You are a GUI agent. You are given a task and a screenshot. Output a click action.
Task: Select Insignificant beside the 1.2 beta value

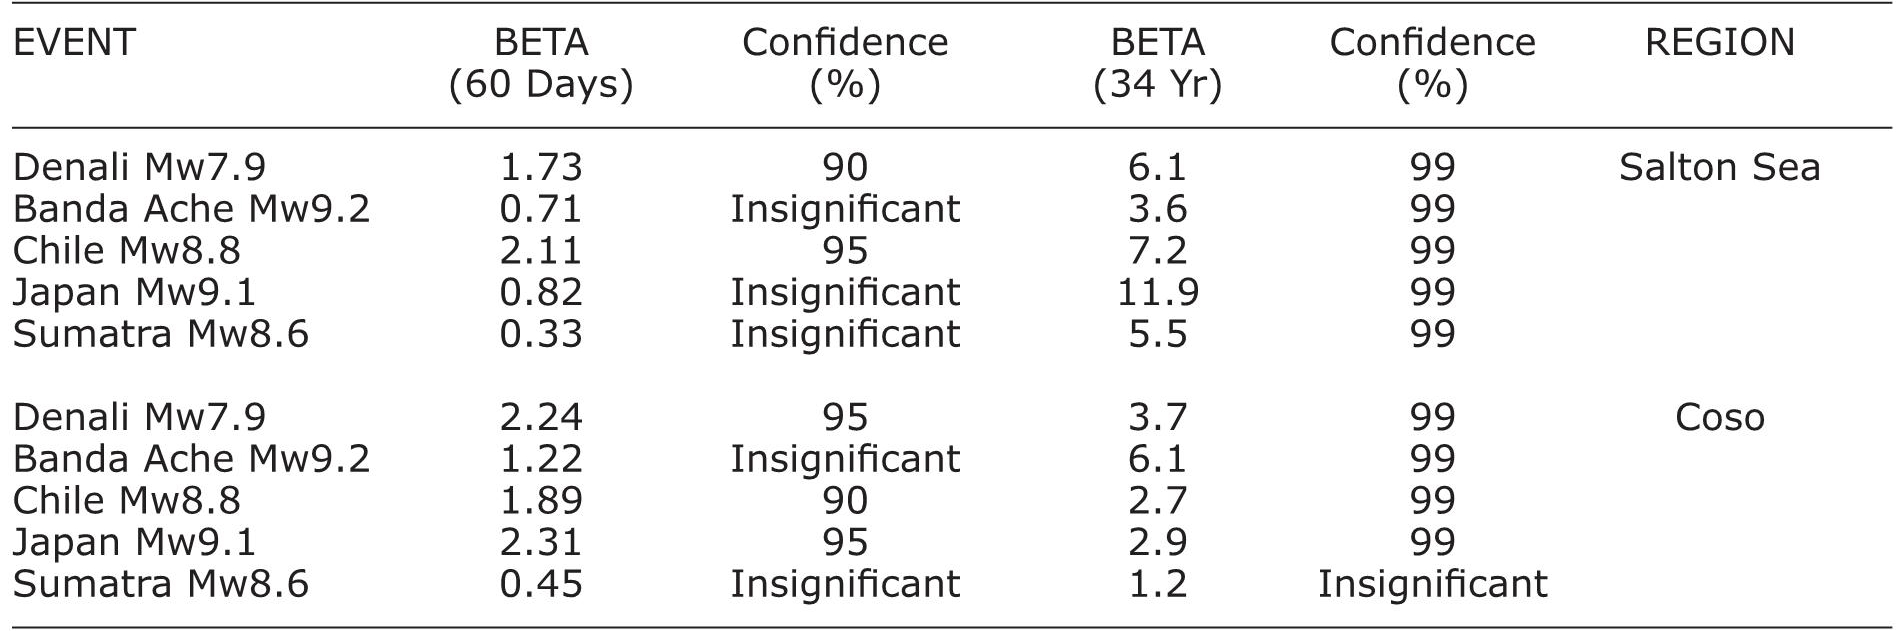pos(1432,584)
